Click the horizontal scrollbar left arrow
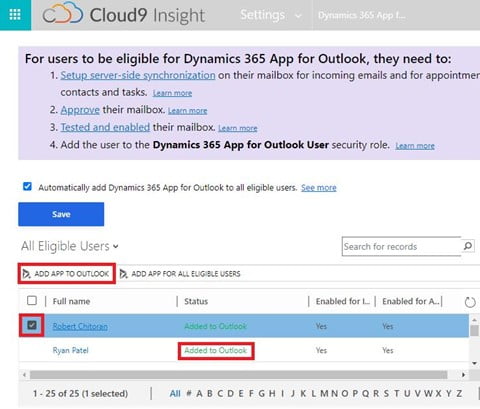This screenshot has width=480, height=409. click(x=24, y=375)
